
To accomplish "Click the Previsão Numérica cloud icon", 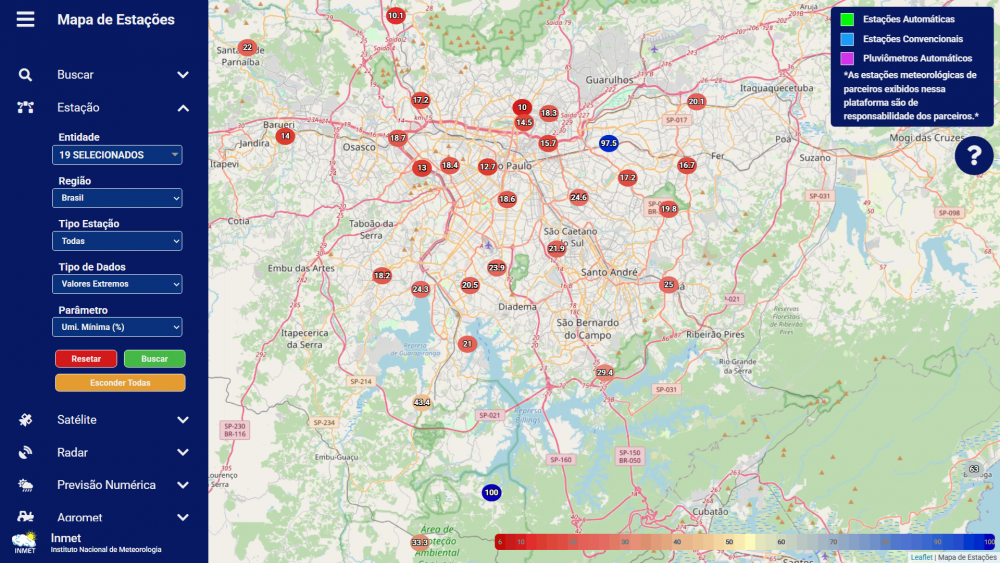I will pos(25,485).
